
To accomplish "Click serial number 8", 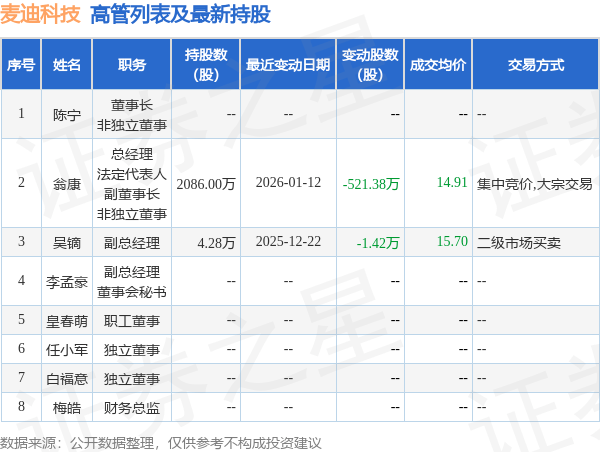I will [21, 406].
